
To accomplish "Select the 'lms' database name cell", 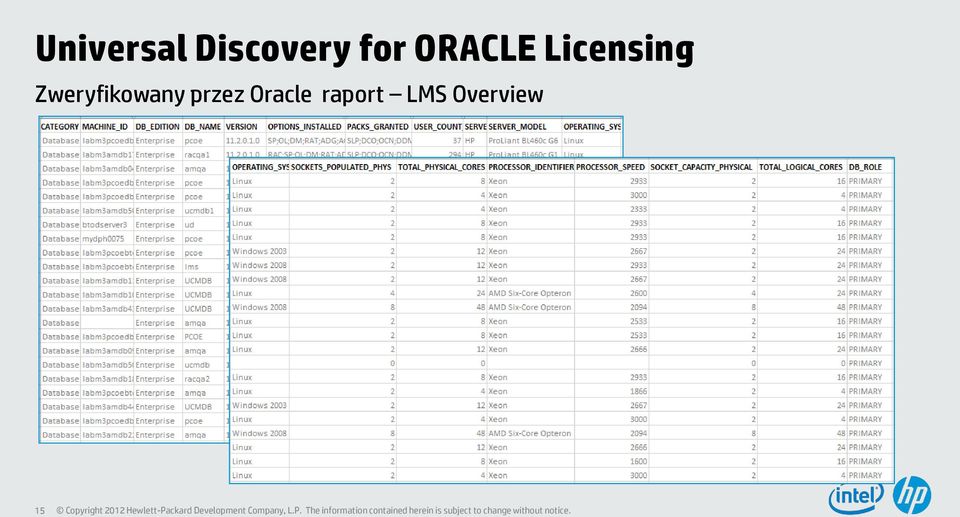I will point(191,267).
